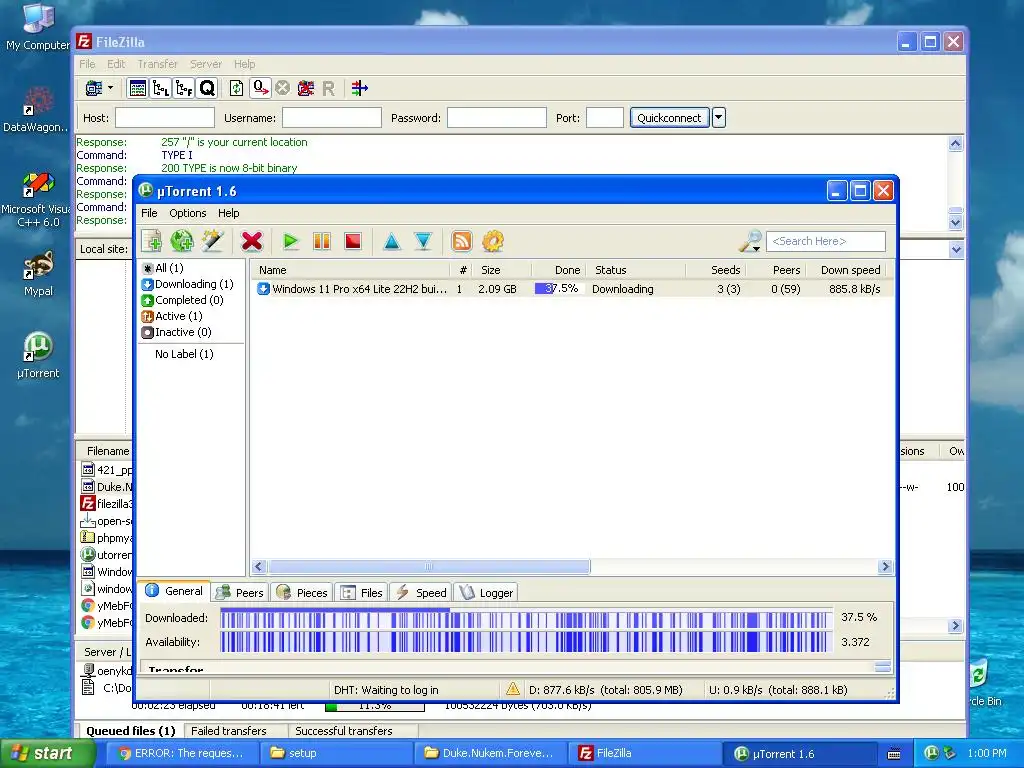Select the No Label (1) entry
Viewport: 1024px width, 768px height.
[x=184, y=354]
